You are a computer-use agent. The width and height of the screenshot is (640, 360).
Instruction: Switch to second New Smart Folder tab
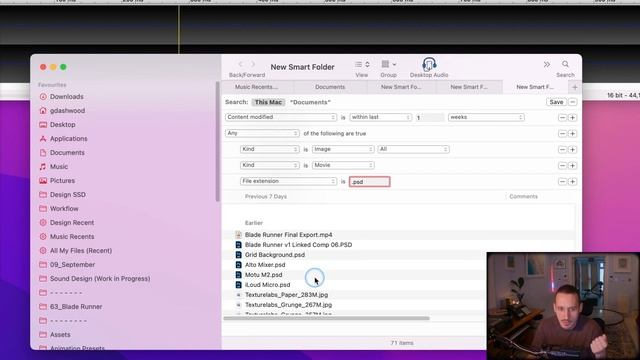(x=469, y=87)
